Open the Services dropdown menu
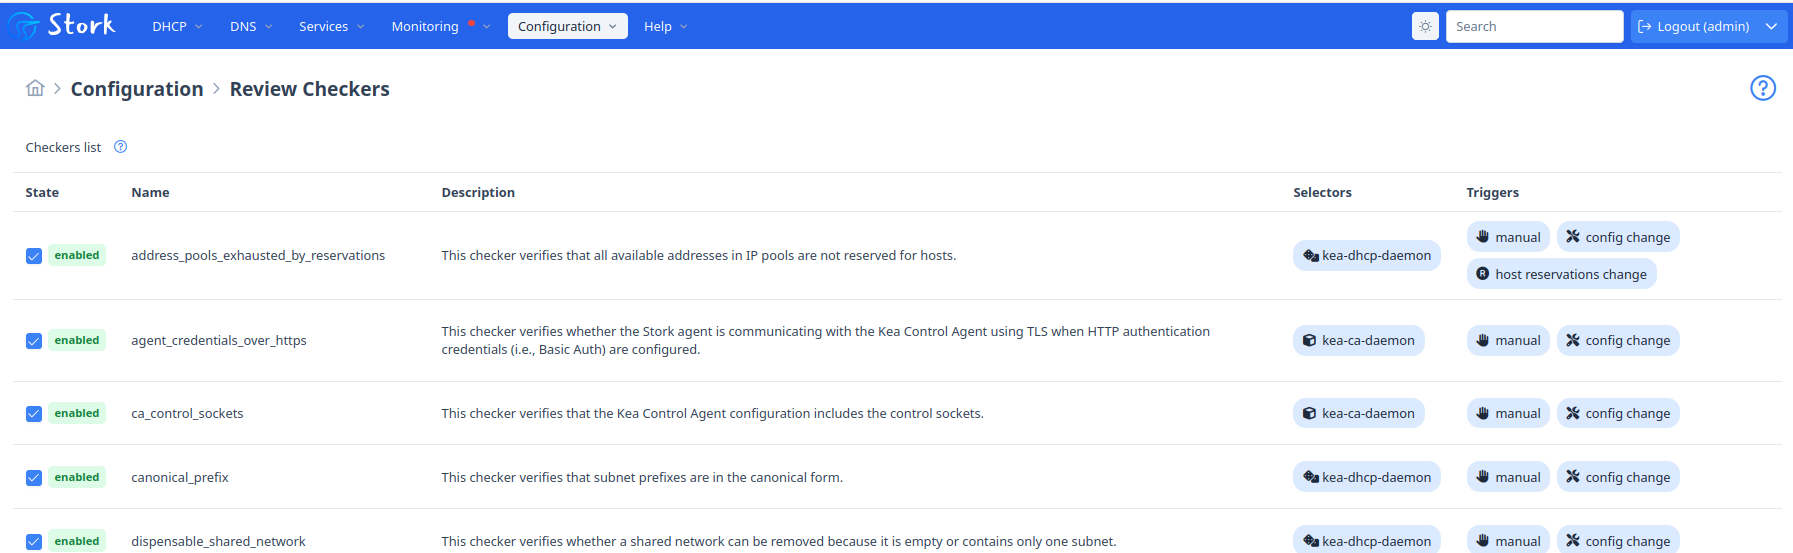Viewport: 1793px width, 553px height. pyautogui.click(x=331, y=26)
